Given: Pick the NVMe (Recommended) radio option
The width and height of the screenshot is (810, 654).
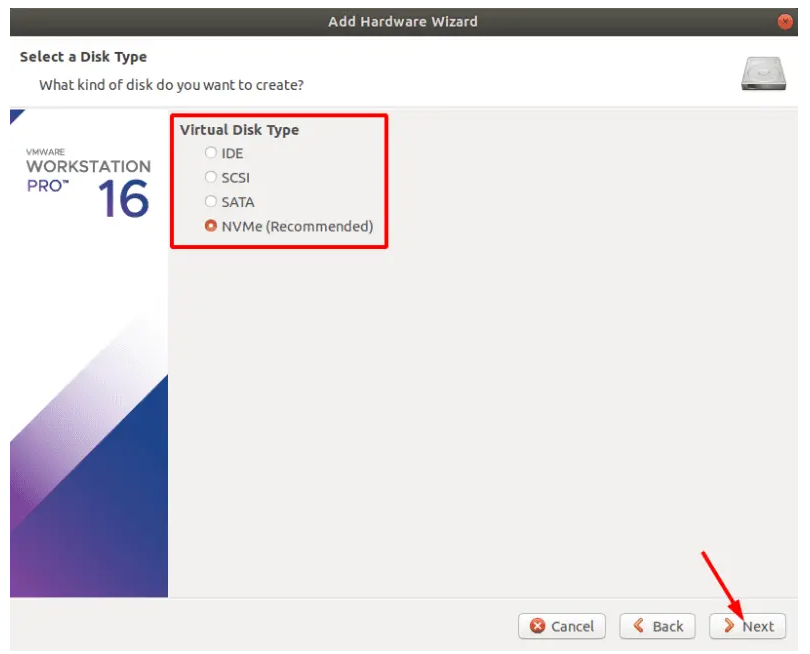Looking at the screenshot, I should (211, 226).
